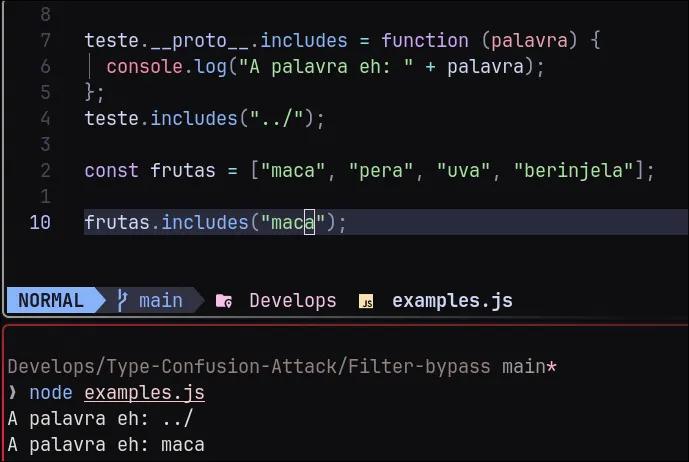Click the '(palavra)' function parameter

point(529,40)
